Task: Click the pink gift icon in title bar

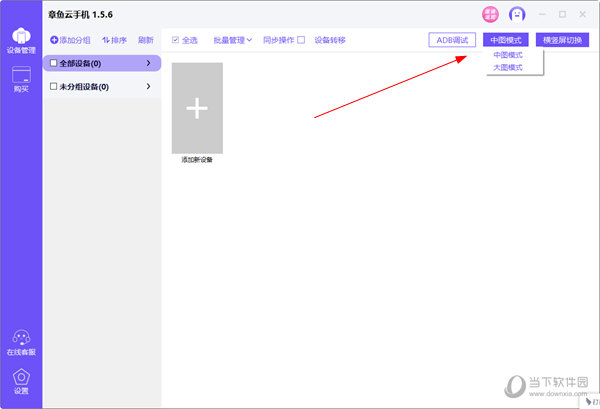Action: tap(490, 15)
